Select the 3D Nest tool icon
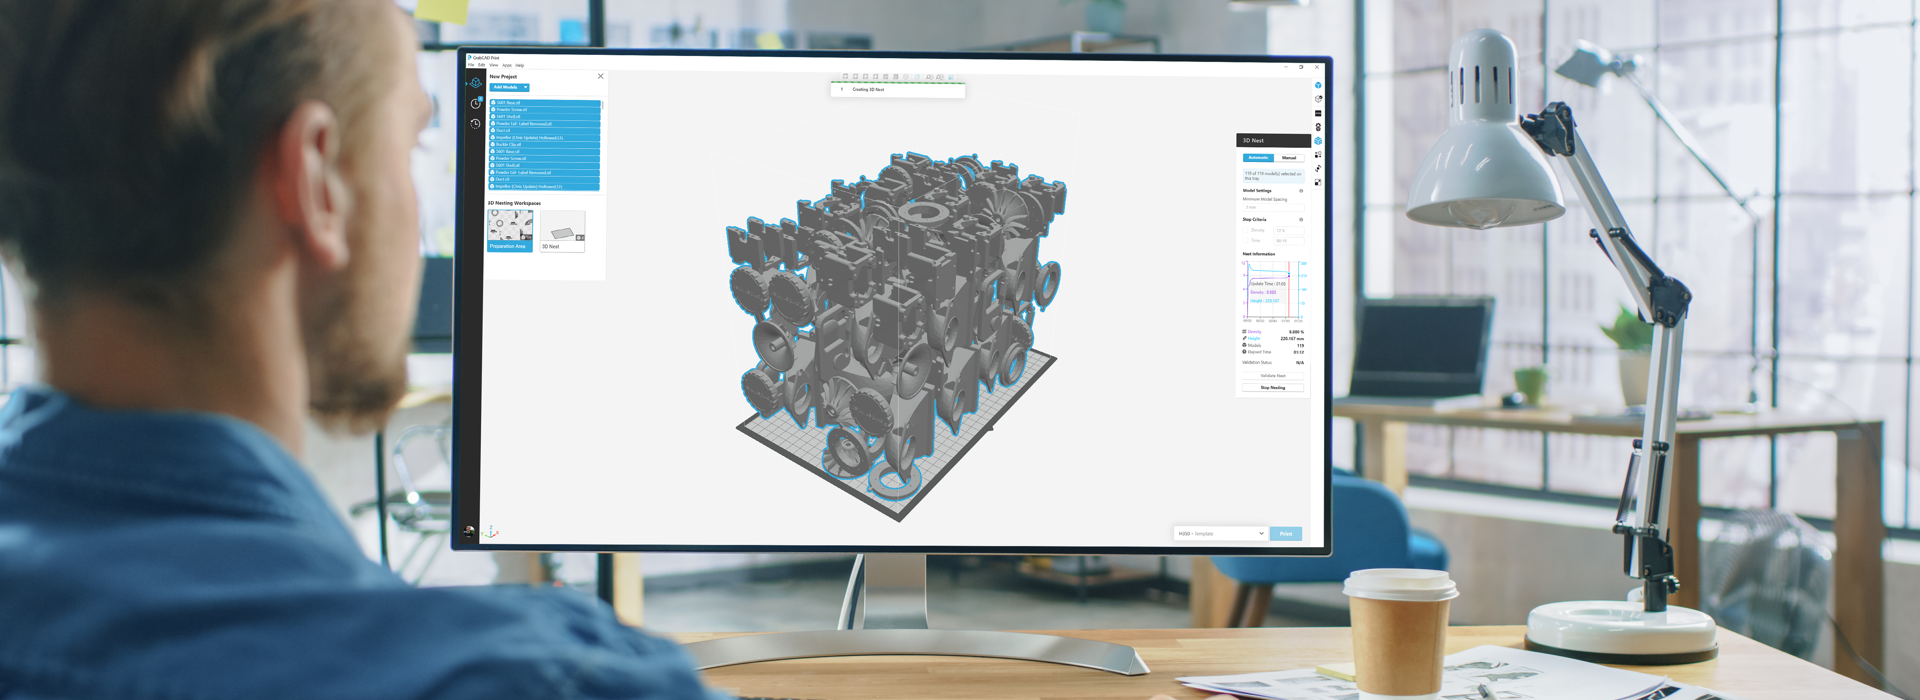The width and height of the screenshot is (1920, 700). click(x=1318, y=141)
